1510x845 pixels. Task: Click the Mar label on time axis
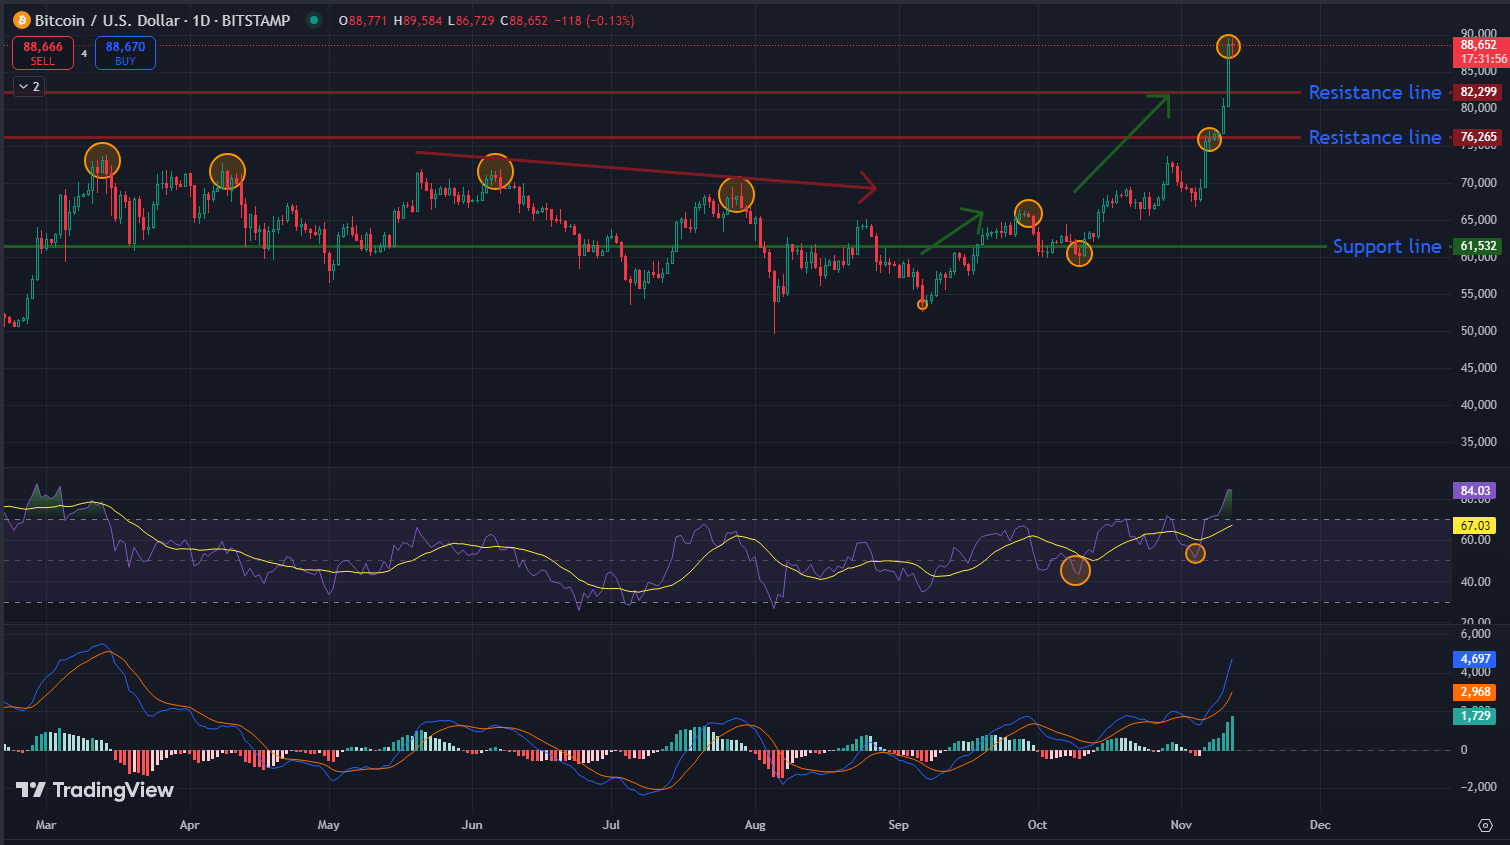coord(45,825)
